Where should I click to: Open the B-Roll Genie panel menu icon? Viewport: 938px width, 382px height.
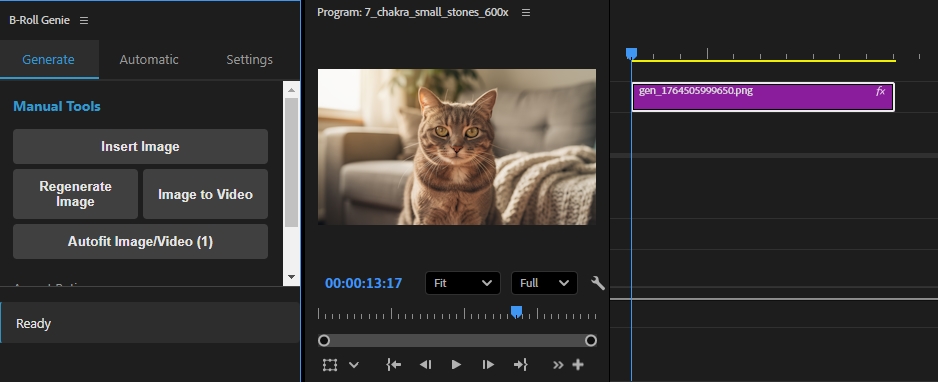[x=84, y=20]
